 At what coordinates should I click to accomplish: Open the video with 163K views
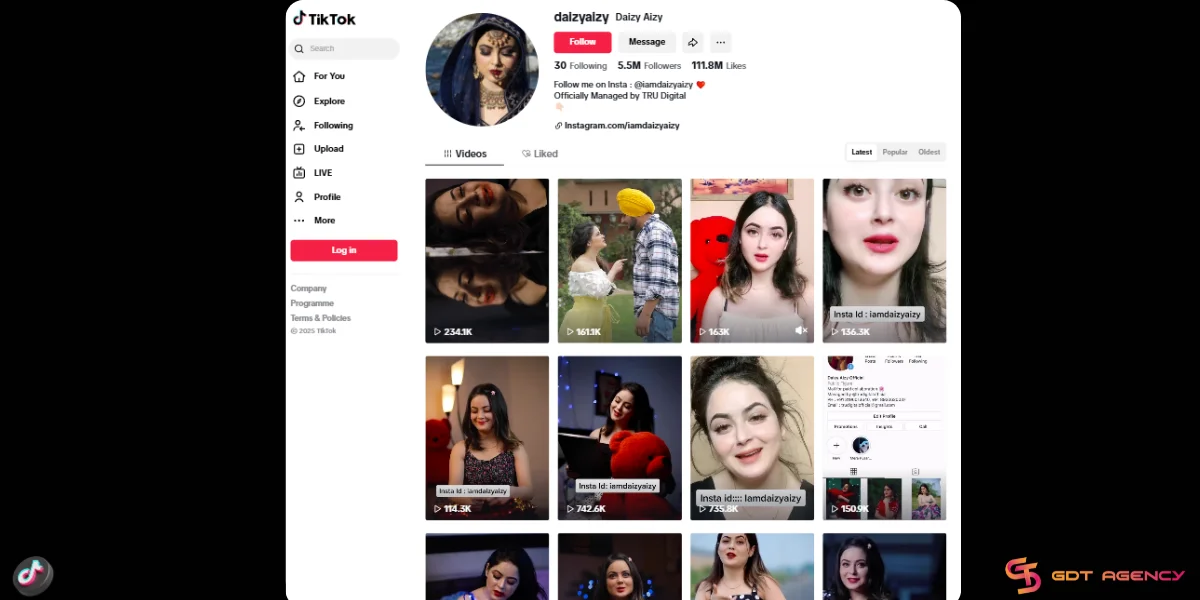coord(752,261)
